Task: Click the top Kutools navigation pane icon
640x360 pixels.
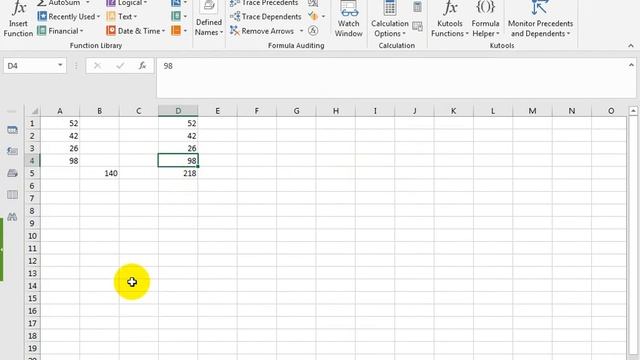Action: [x=12, y=130]
